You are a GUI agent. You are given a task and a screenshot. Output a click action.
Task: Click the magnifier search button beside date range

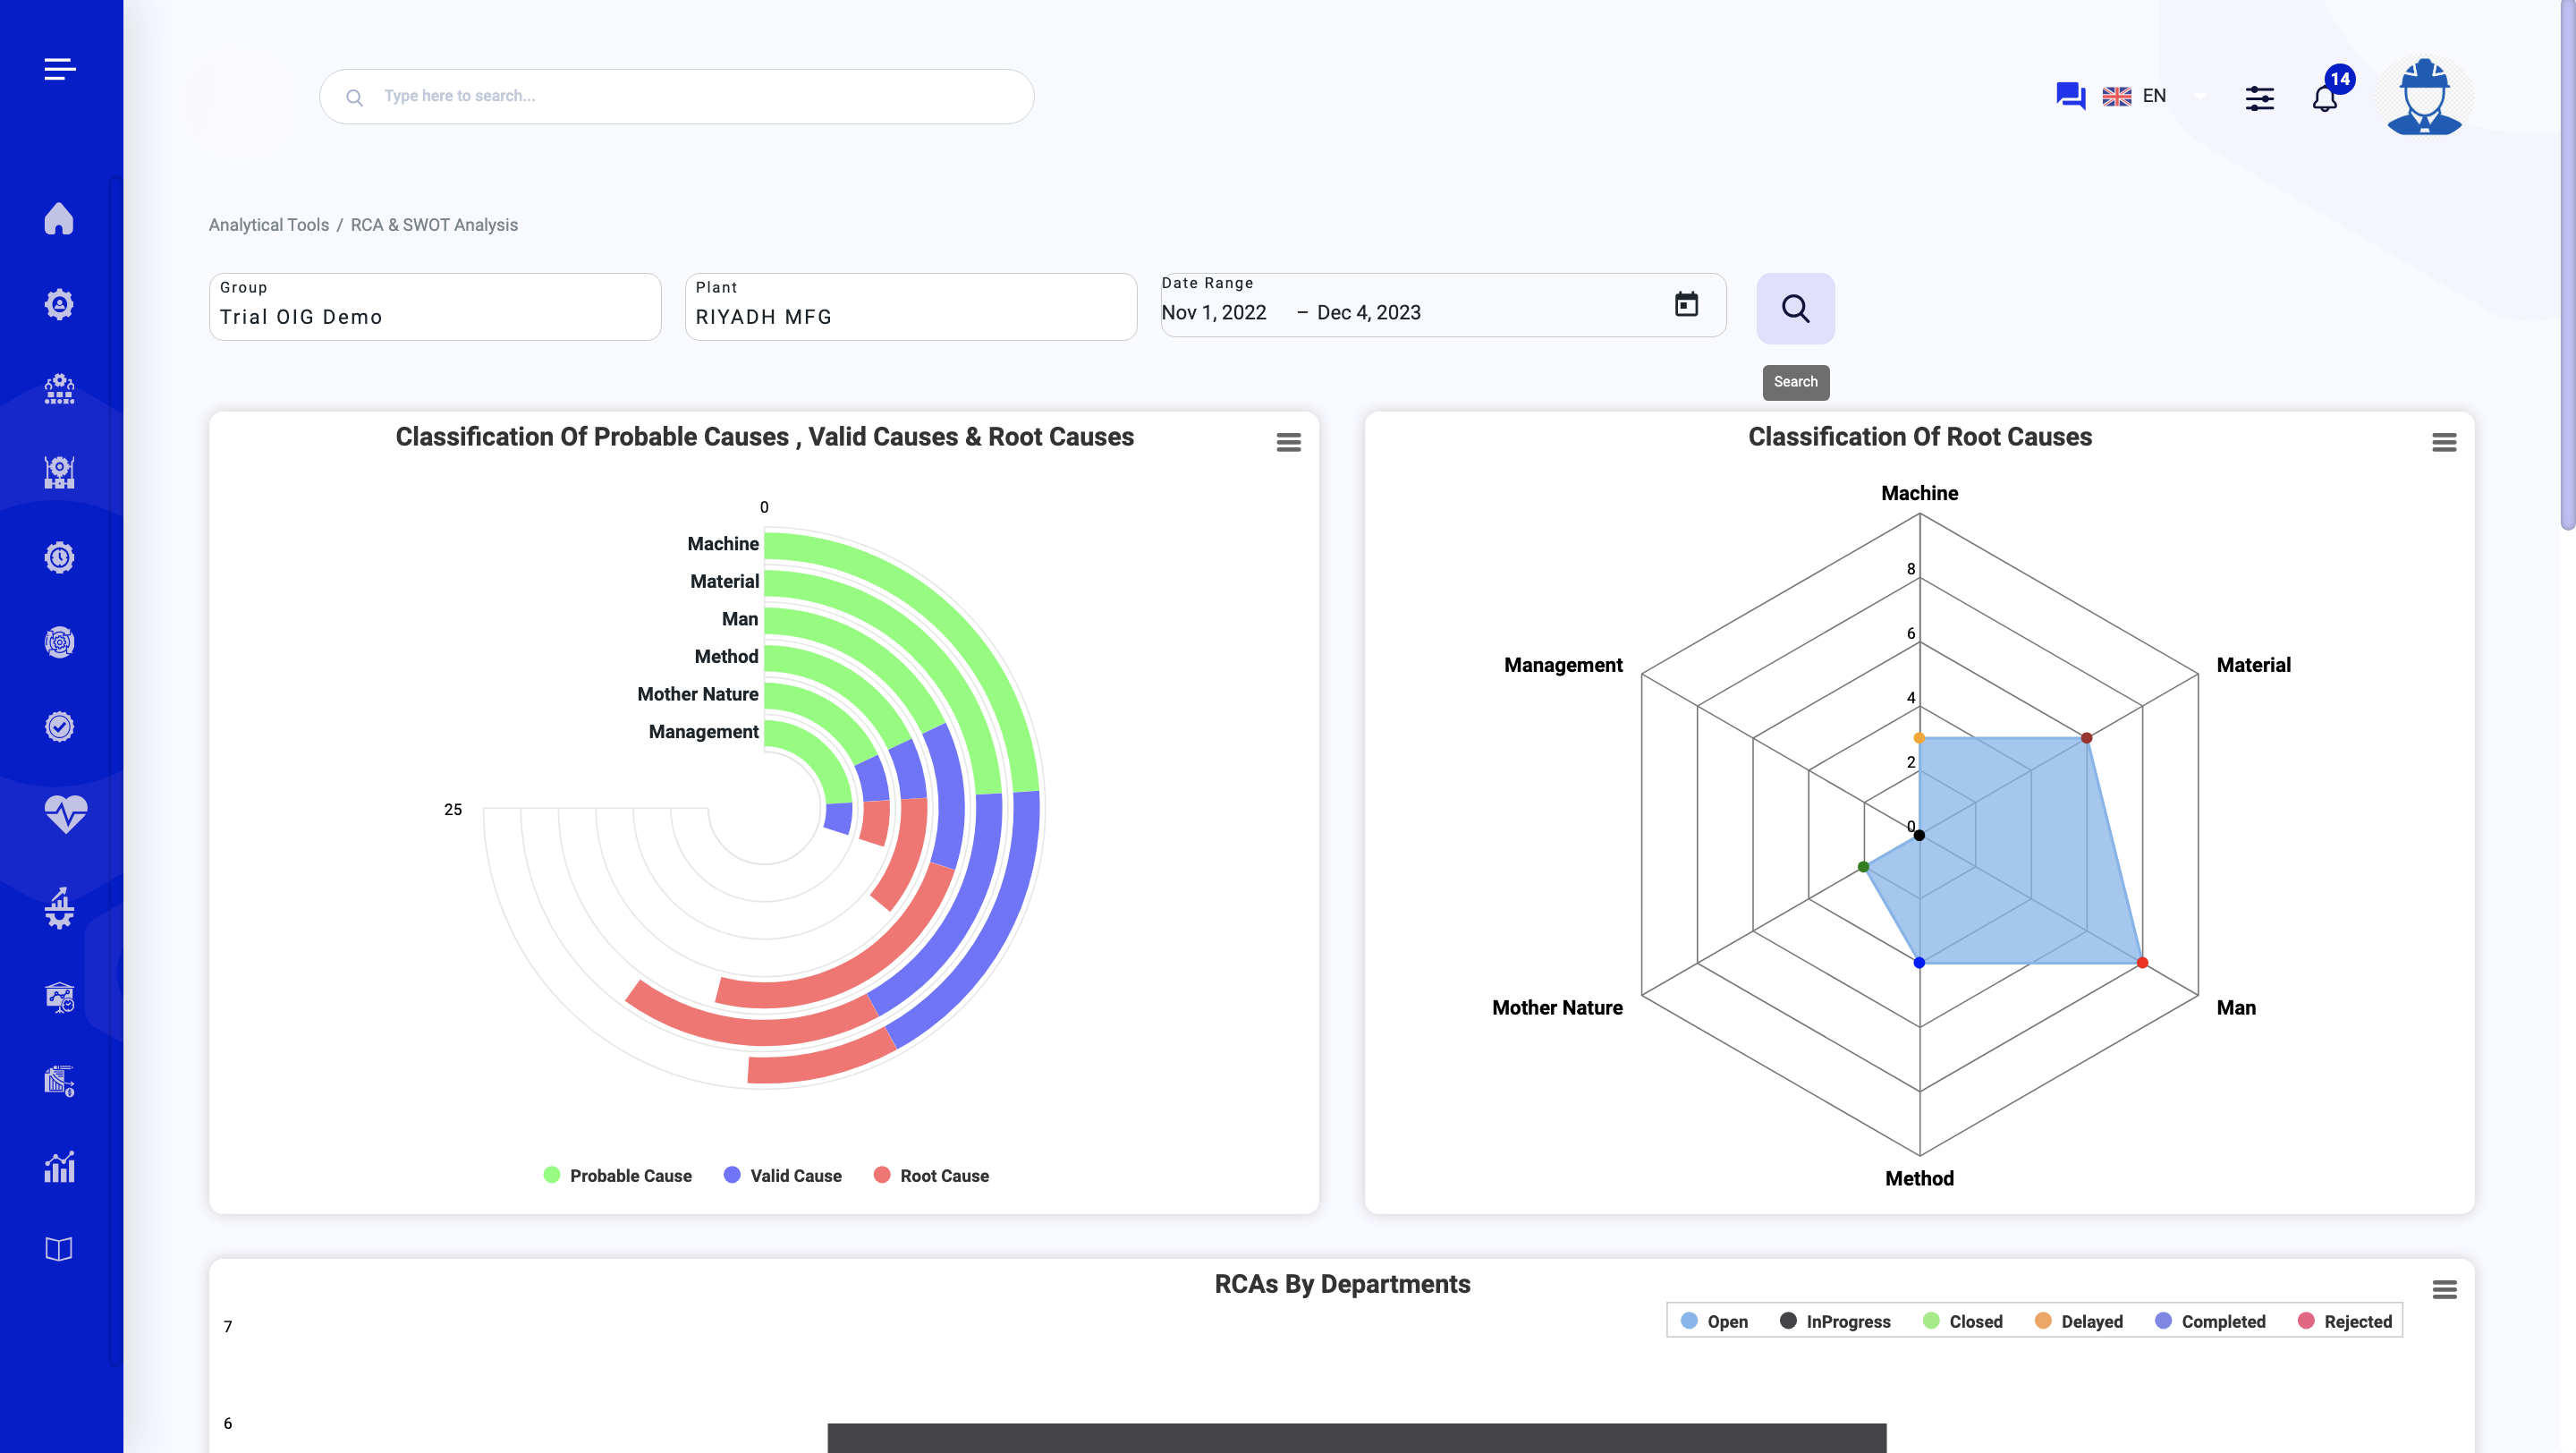[1795, 308]
